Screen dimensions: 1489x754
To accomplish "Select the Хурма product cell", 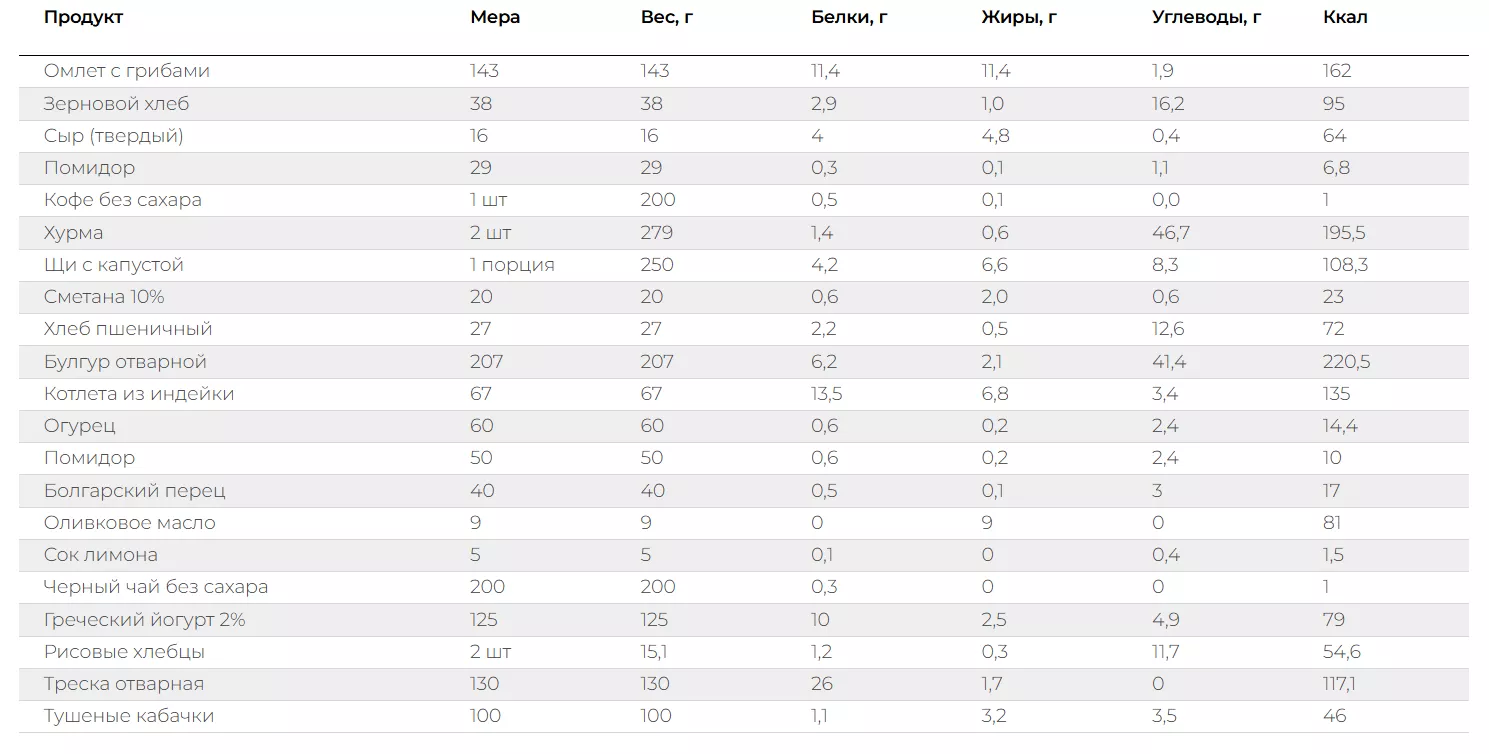I will [x=73, y=233].
